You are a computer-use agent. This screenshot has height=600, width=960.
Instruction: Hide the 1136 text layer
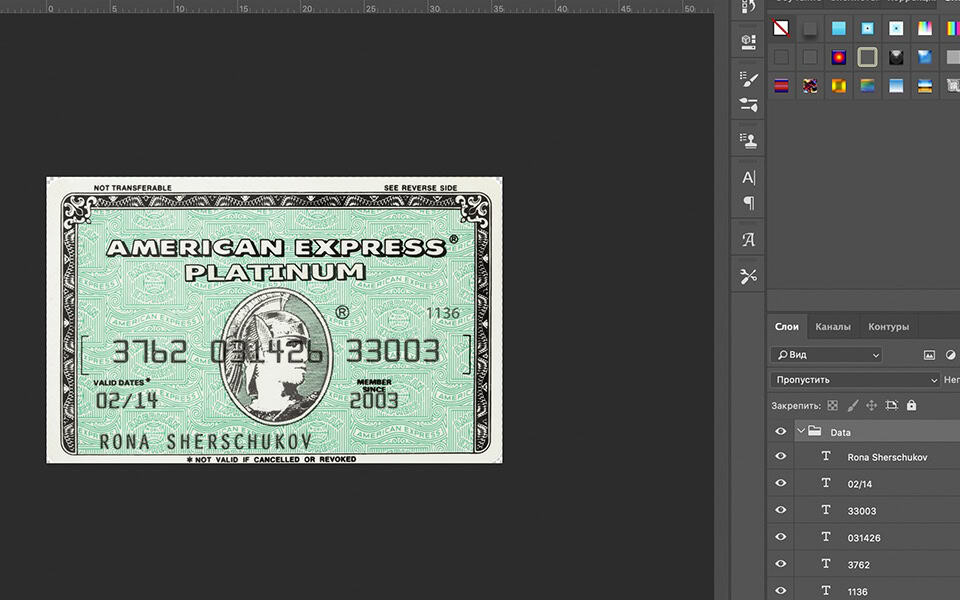[781, 591]
